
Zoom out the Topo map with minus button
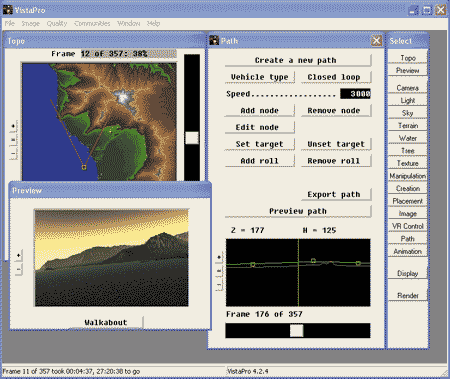tap(13, 153)
